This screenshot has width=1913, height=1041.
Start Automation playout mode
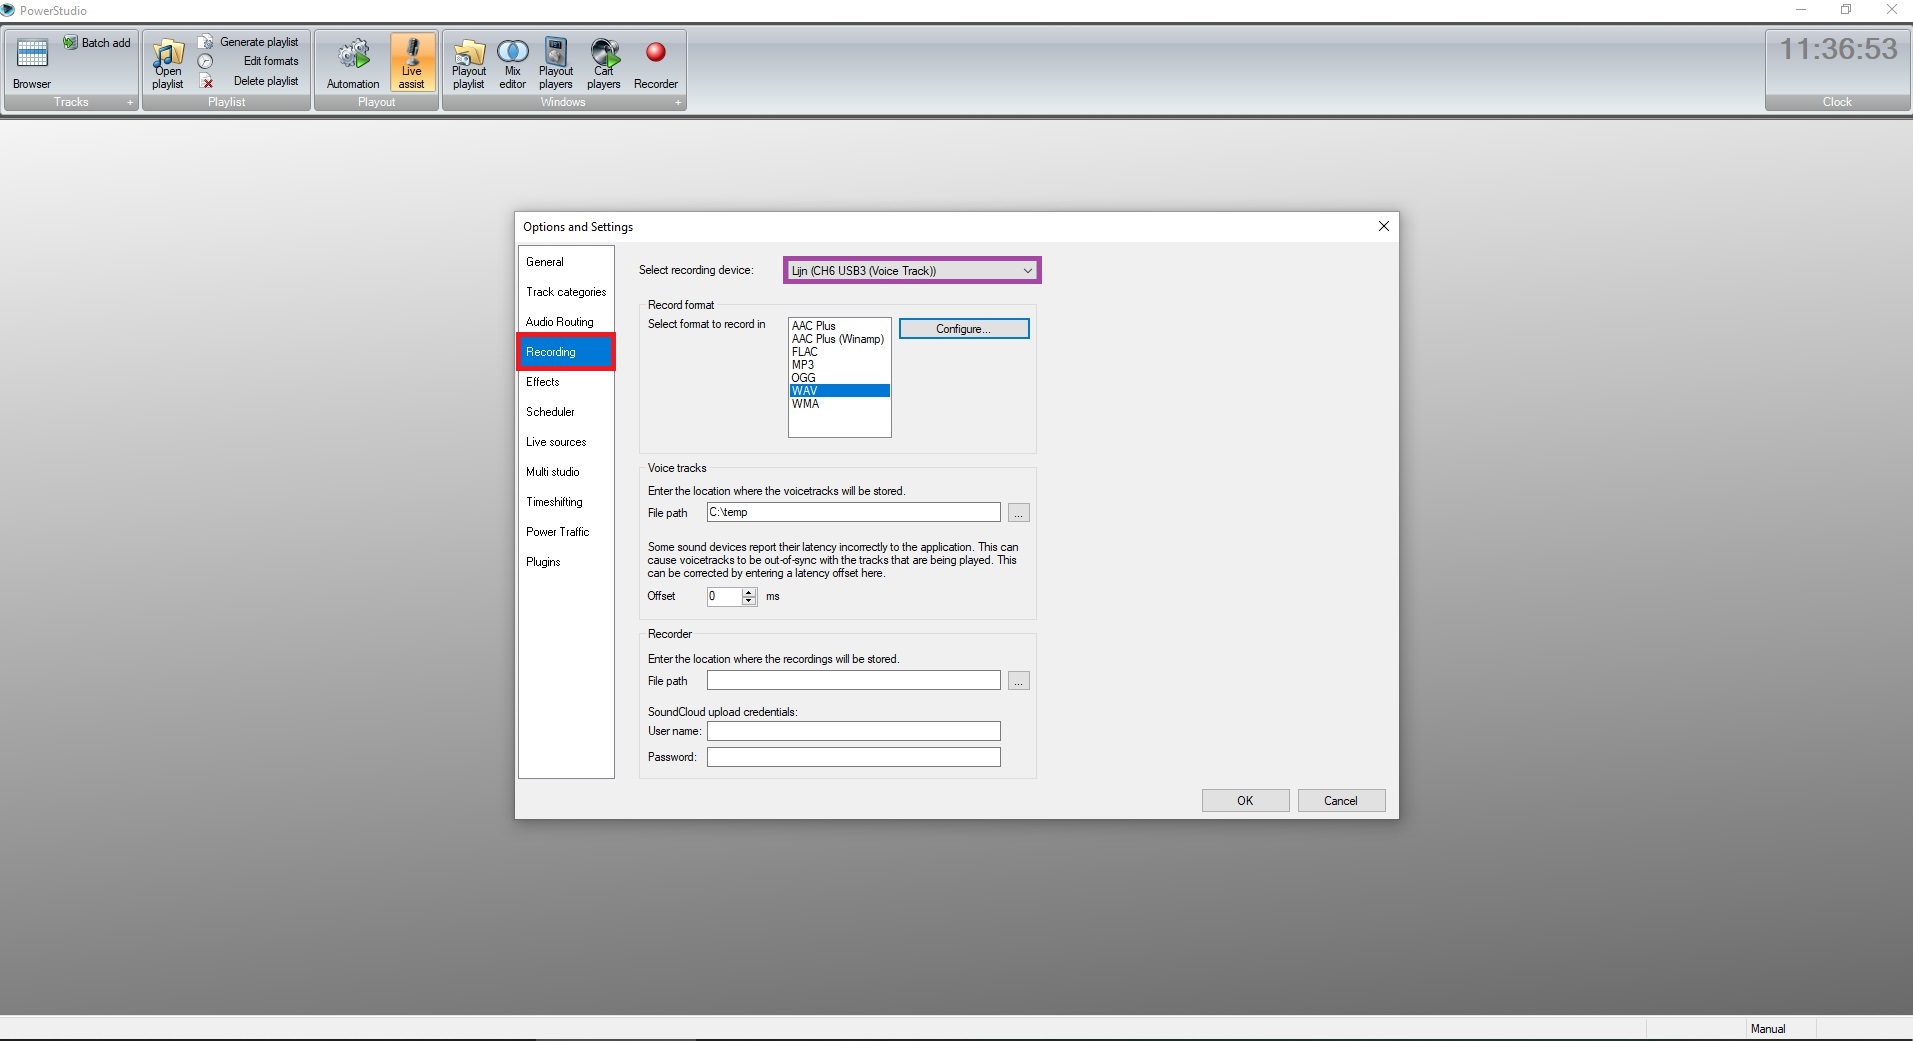pyautogui.click(x=353, y=63)
